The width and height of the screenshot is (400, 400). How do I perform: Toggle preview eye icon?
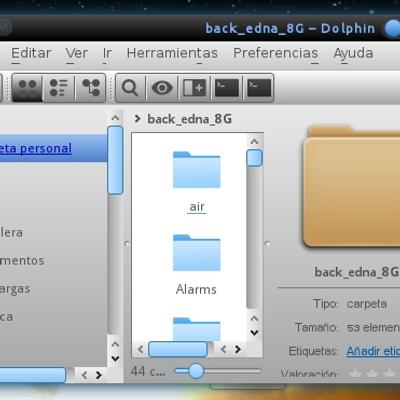tap(162, 88)
